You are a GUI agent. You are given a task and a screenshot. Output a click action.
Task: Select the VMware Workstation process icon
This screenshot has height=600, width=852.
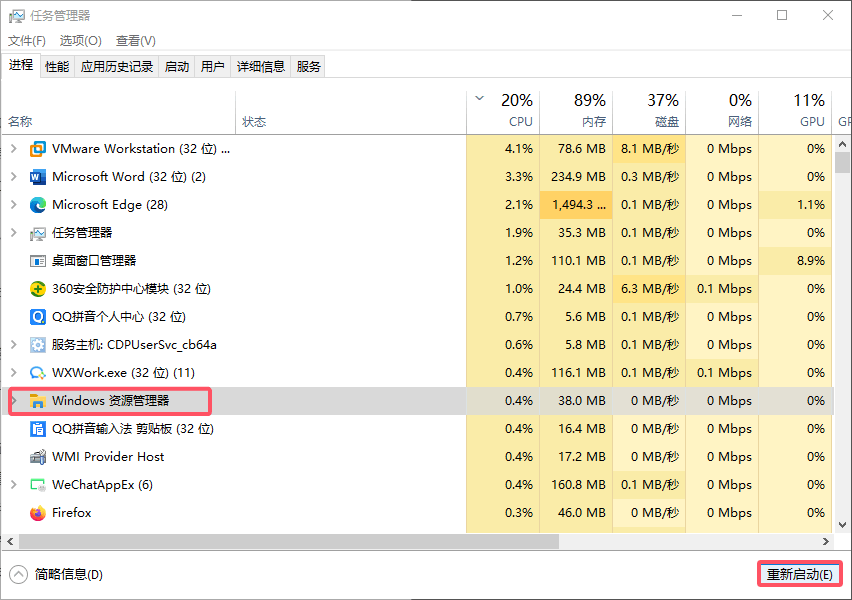click(x=38, y=148)
